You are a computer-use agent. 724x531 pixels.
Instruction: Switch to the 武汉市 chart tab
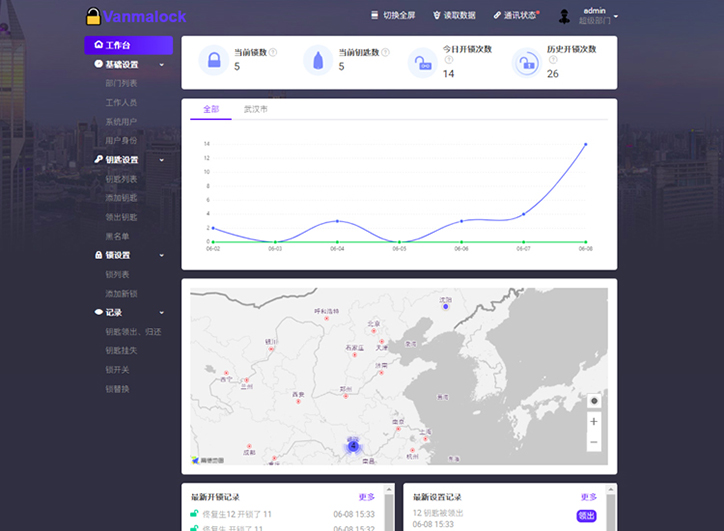pos(255,109)
